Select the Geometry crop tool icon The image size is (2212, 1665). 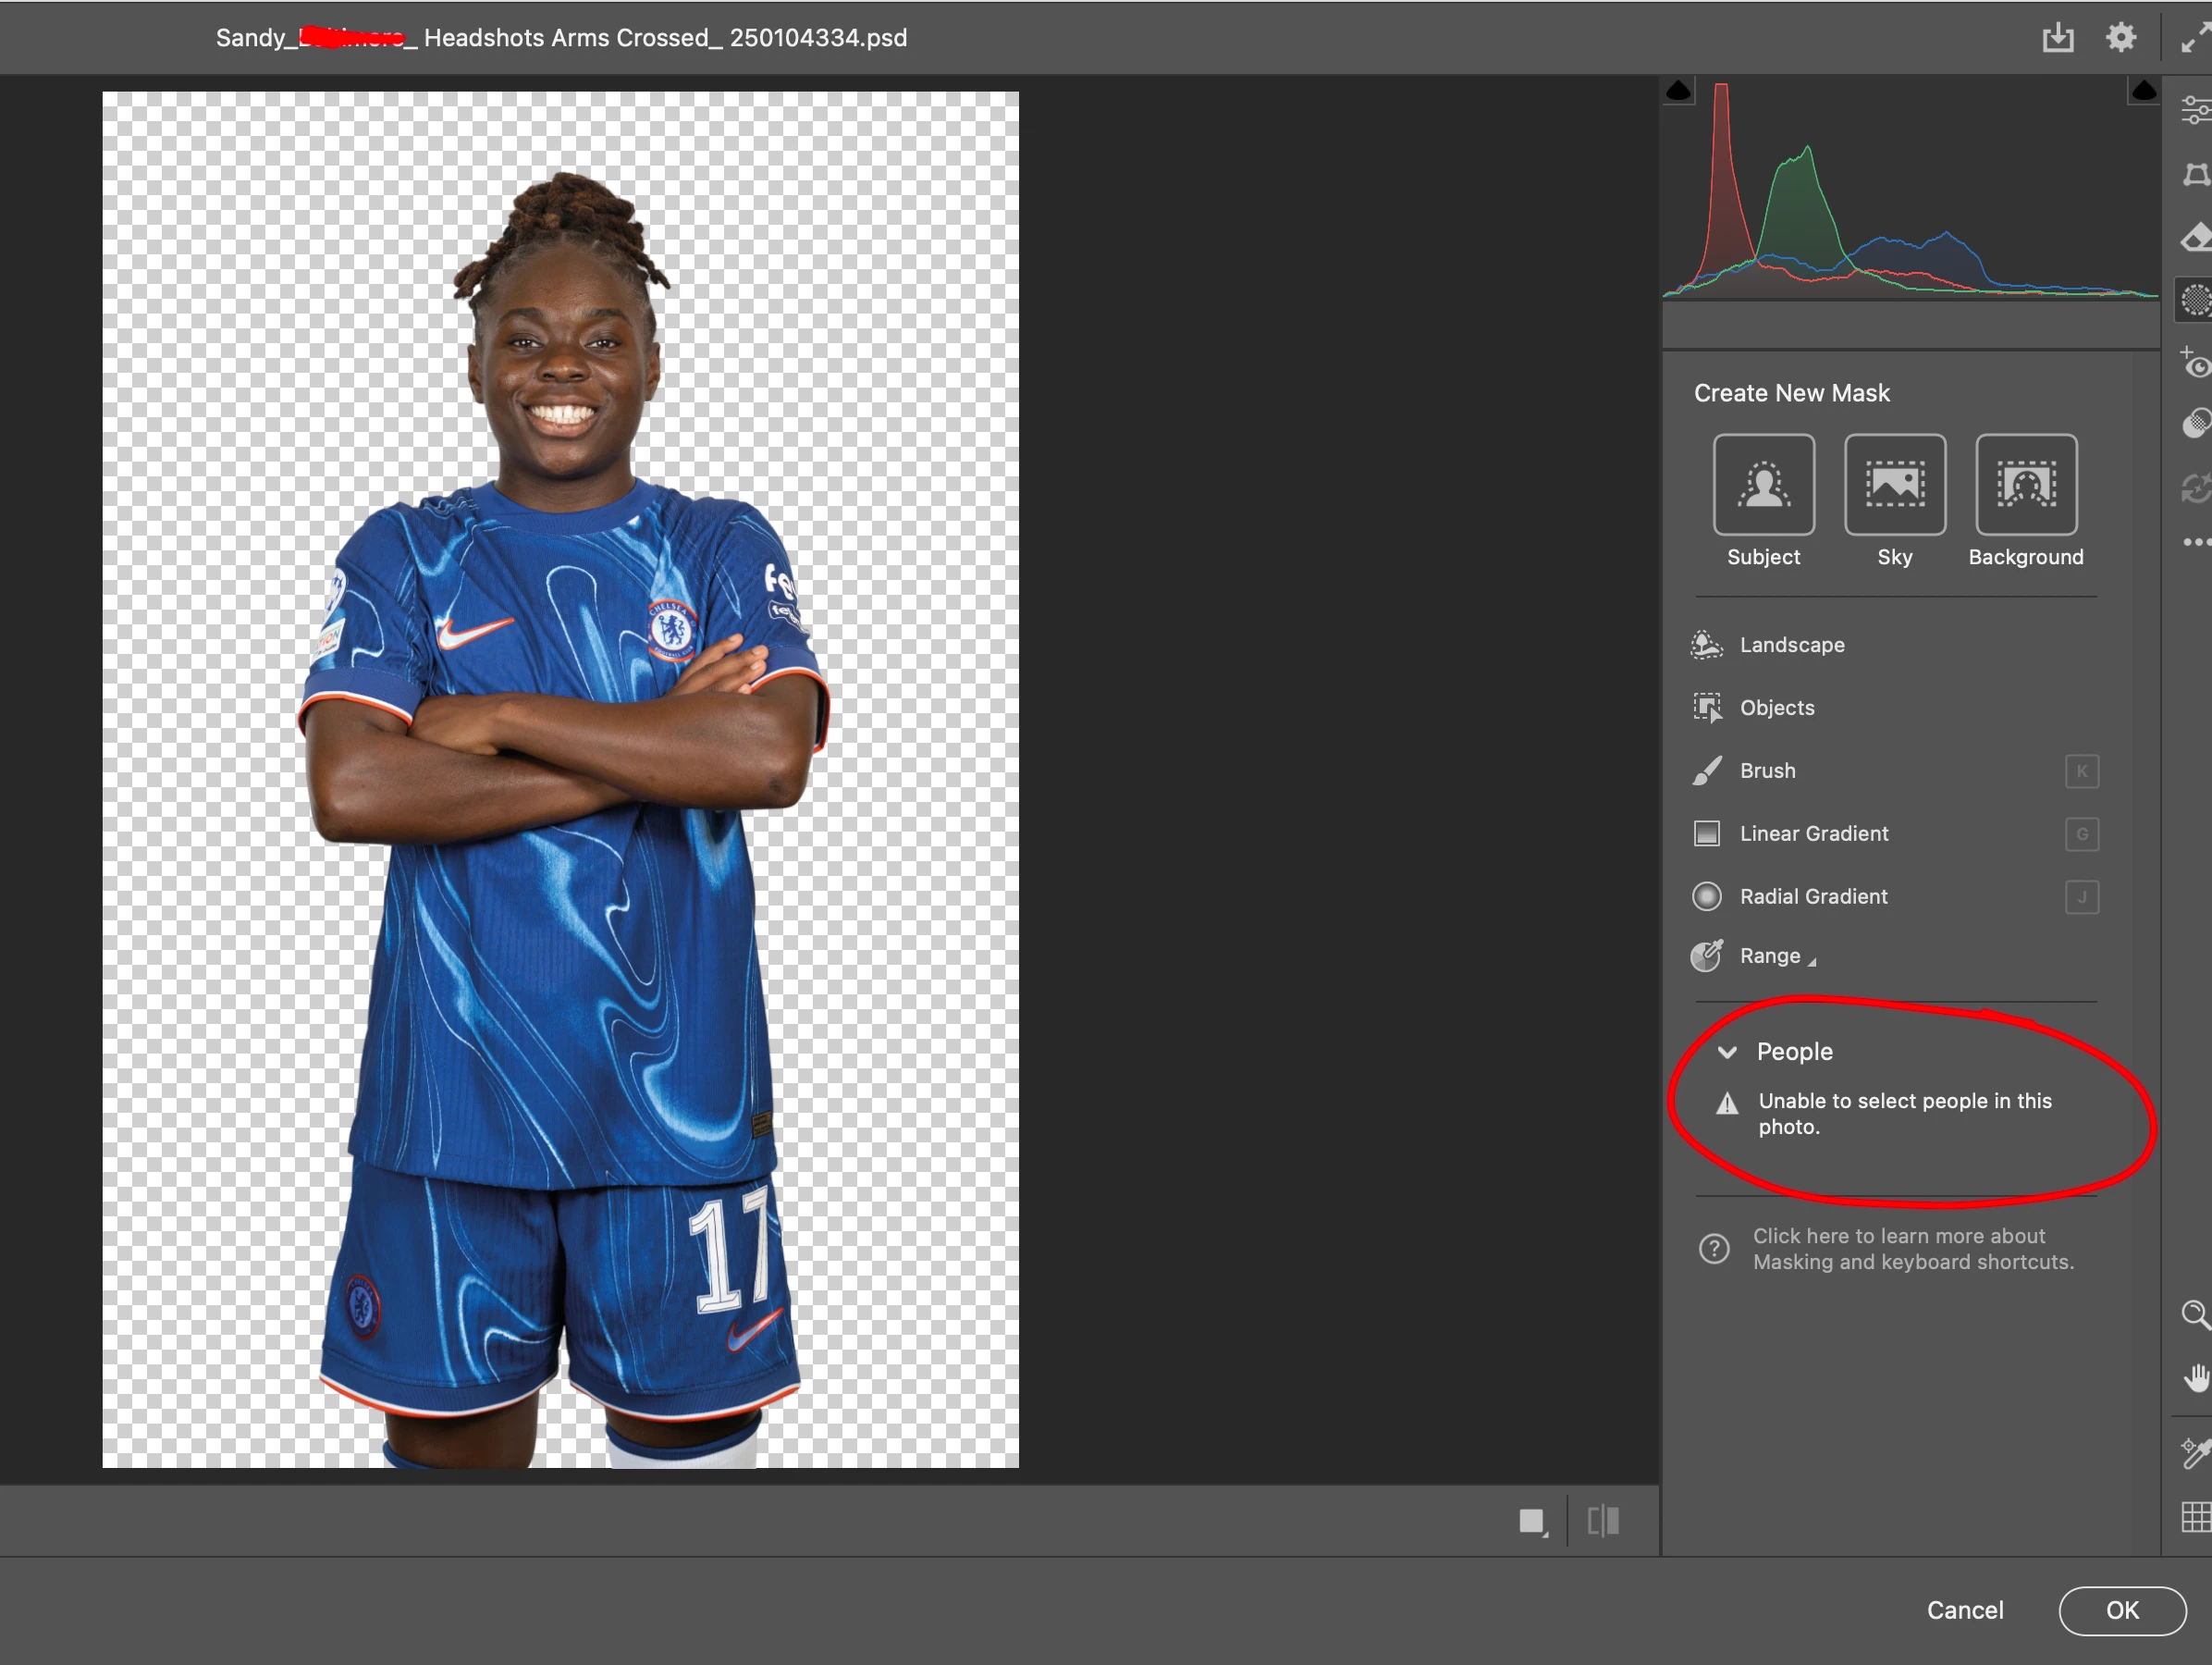click(2195, 175)
